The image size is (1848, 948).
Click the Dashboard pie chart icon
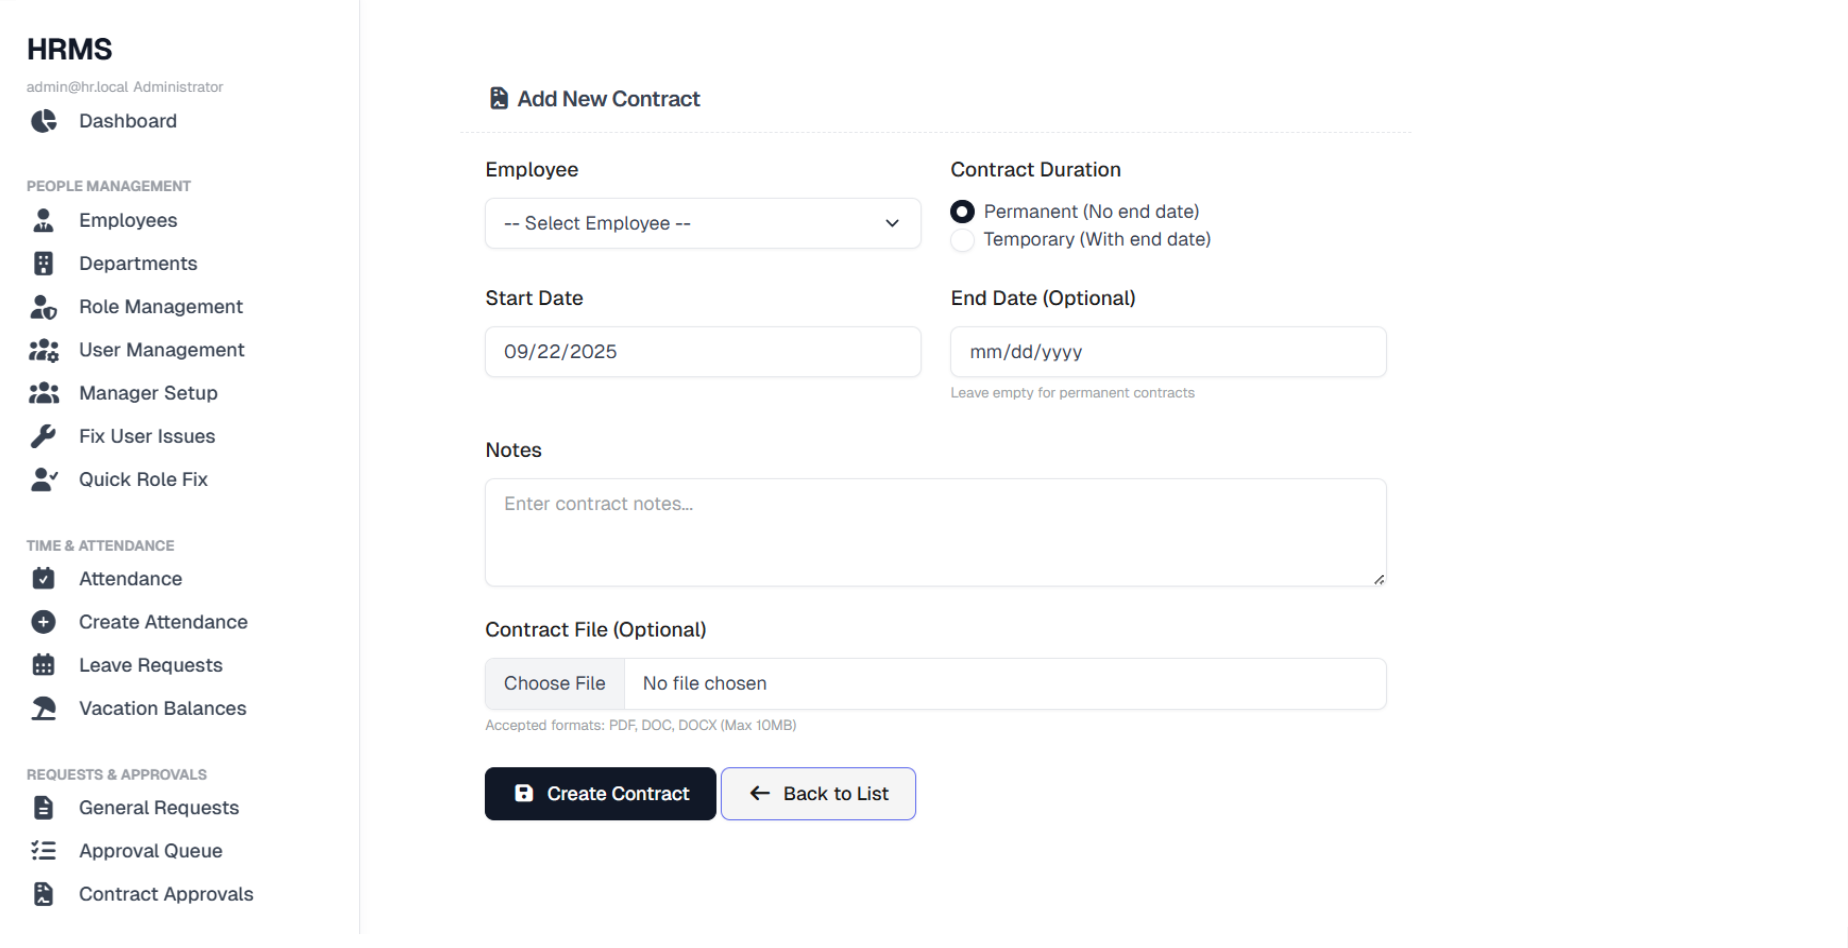coord(42,120)
